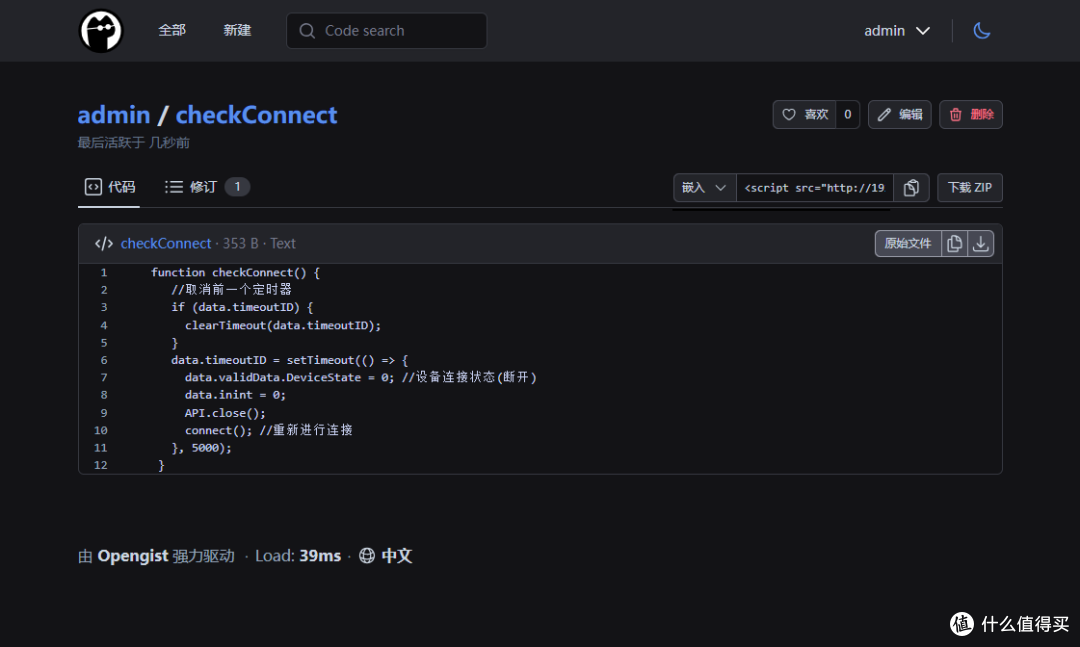Copy embed script with clipboard icon

point(911,187)
